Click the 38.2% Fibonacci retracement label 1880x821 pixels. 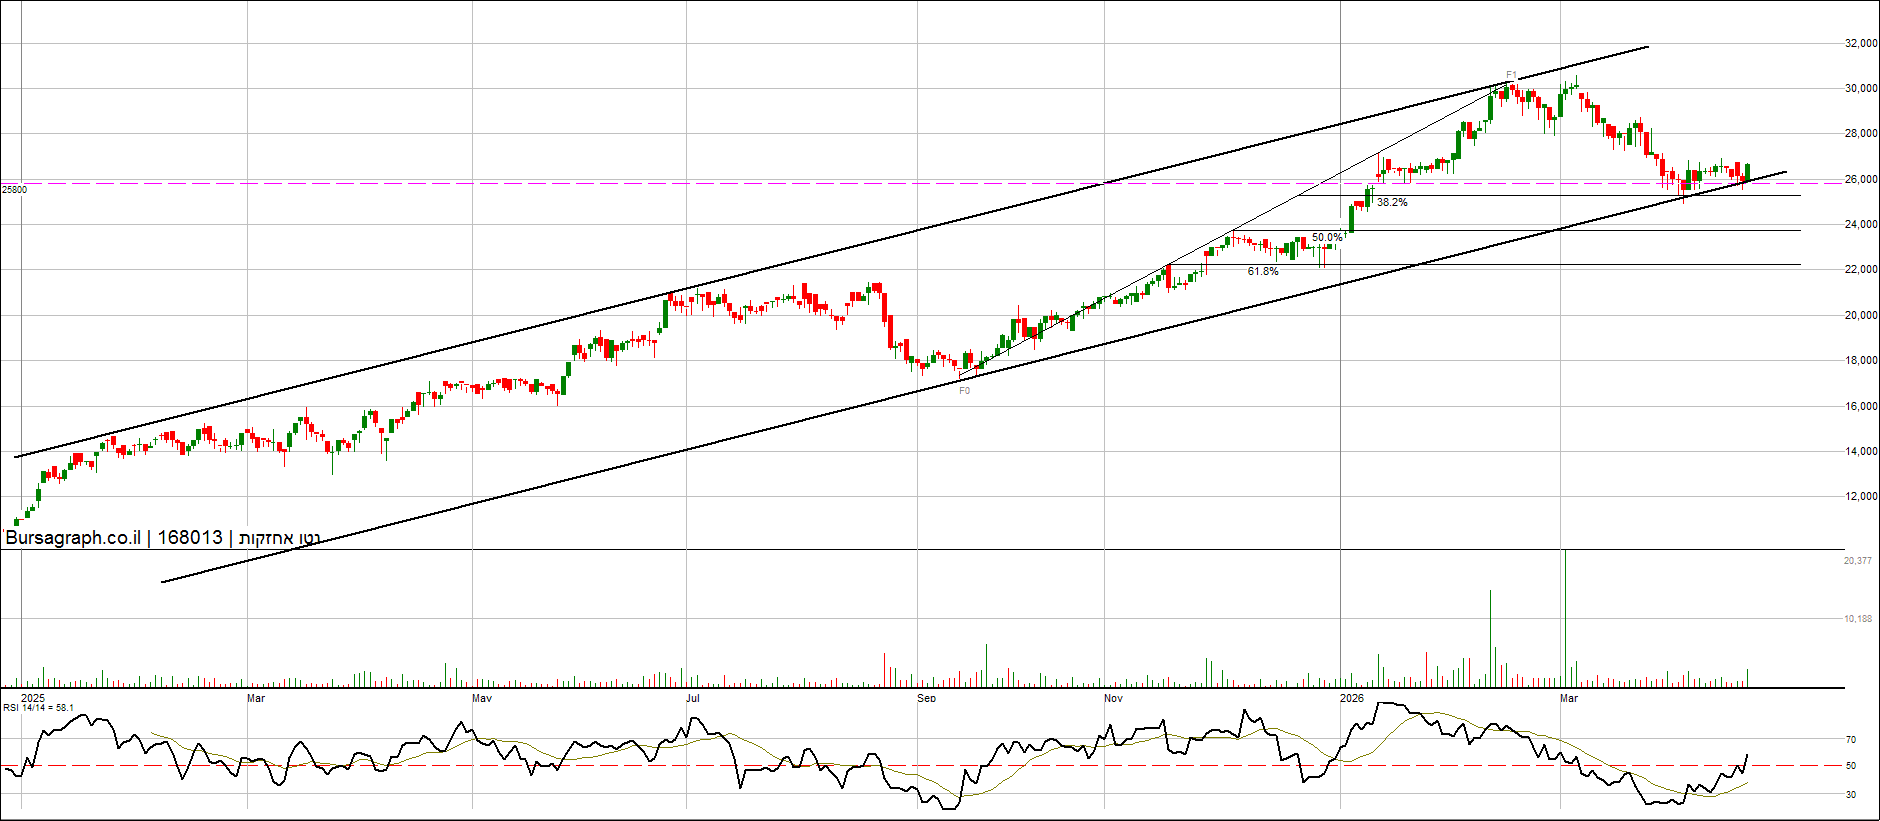(x=1392, y=203)
